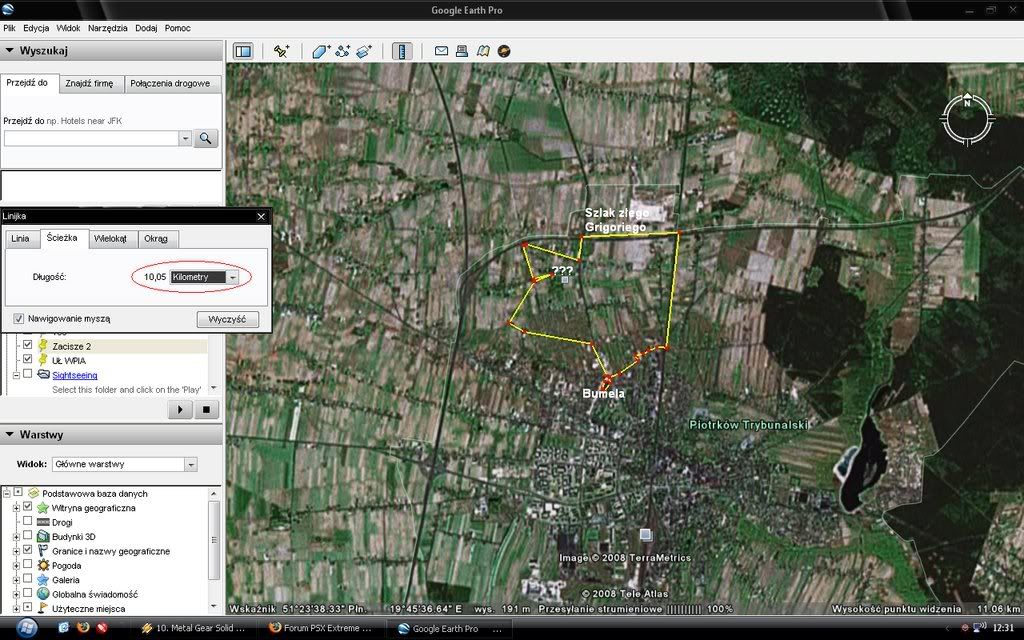Viewport: 1024px width, 640px height.
Task: Play the tour with the play button
Action: coord(180,409)
